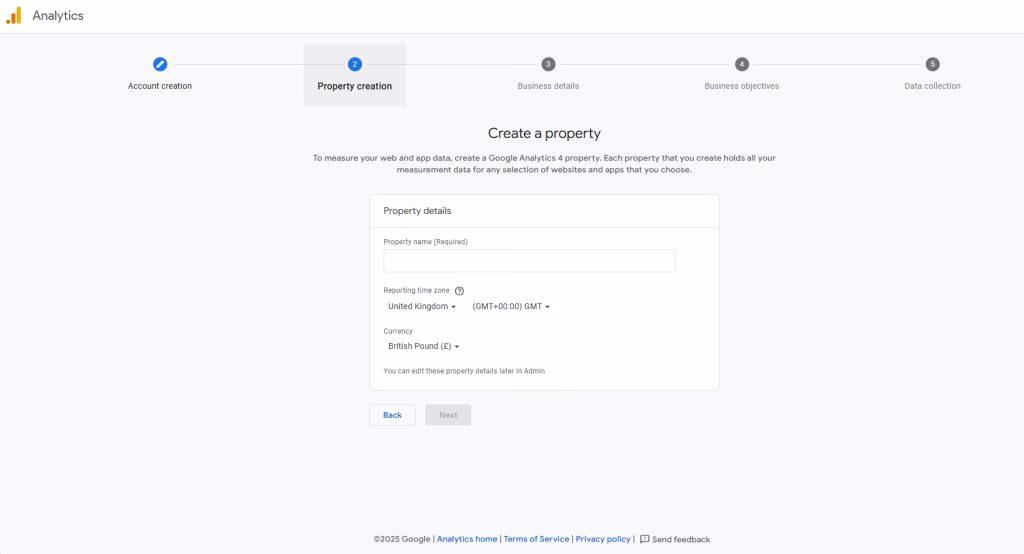This screenshot has height=554, width=1024.
Task: Open the (GMT+00:00) GMT time zone dropdown
Action: (x=511, y=306)
